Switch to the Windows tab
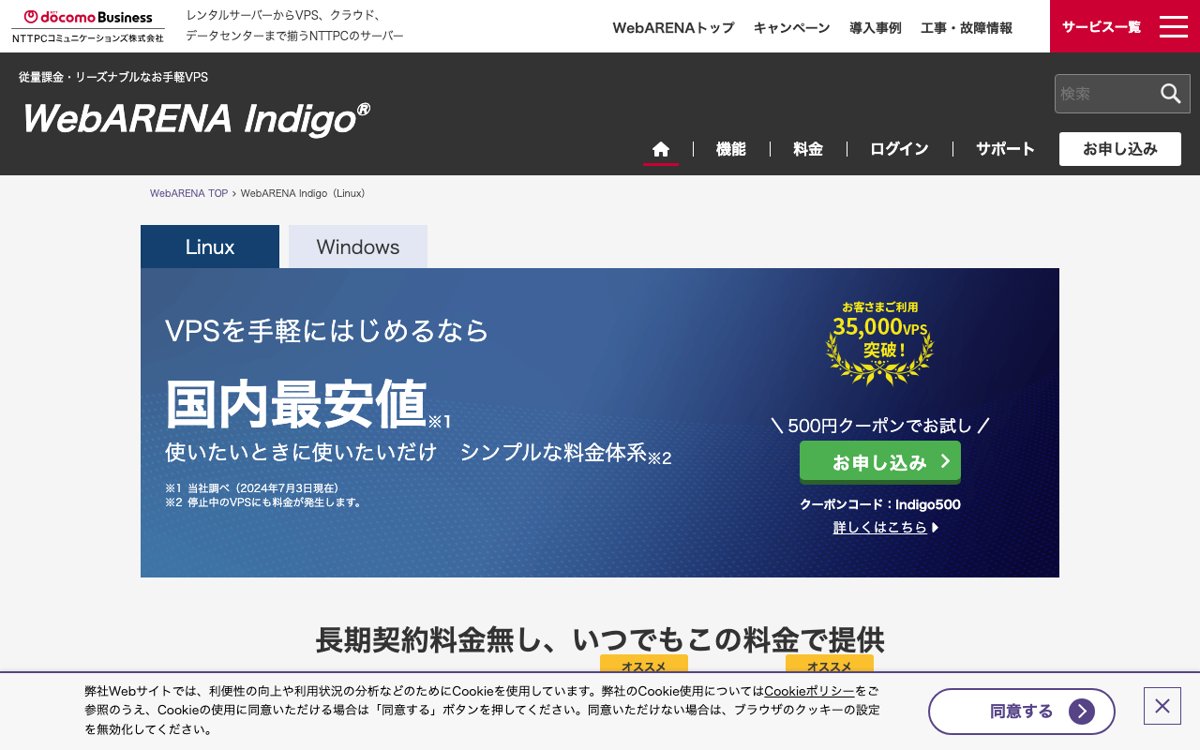 (358, 247)
